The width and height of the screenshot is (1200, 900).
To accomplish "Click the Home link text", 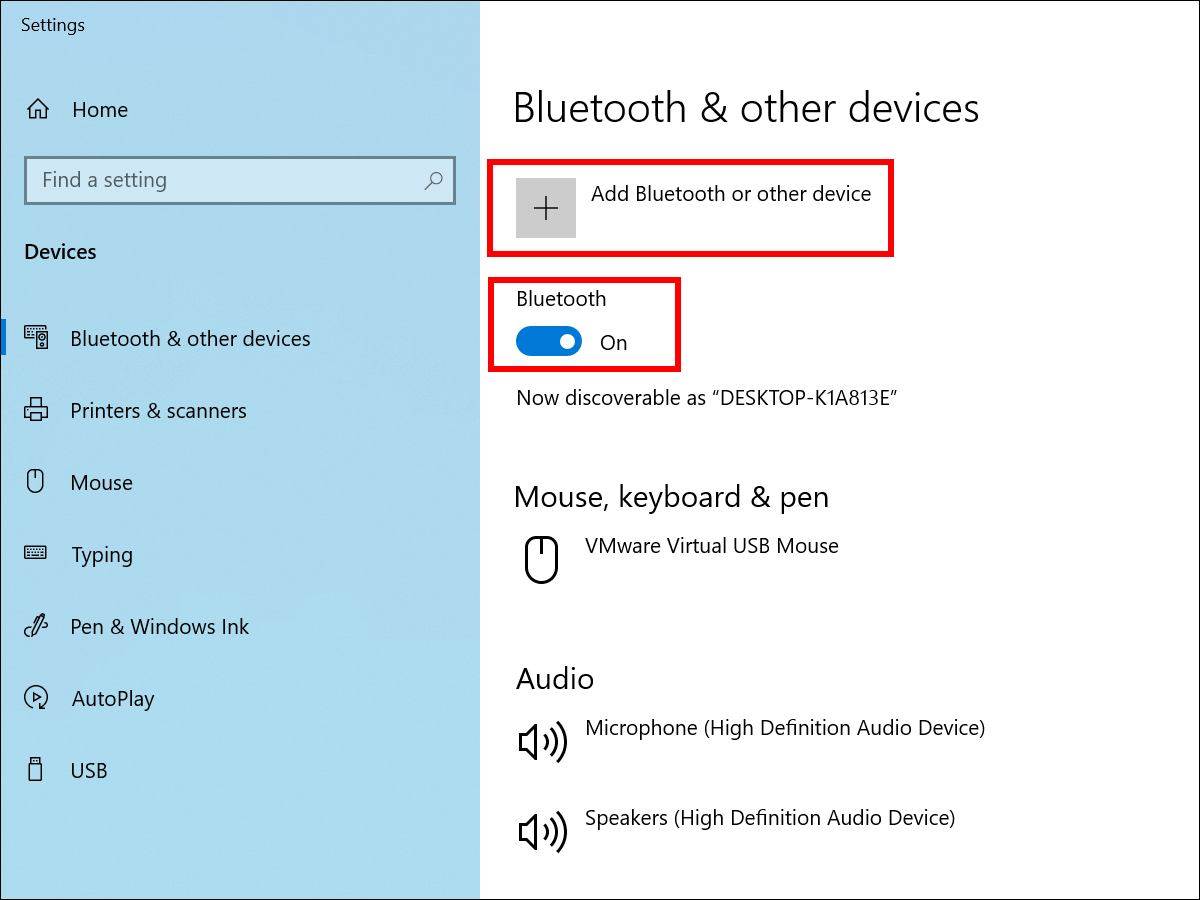I will (100, 110).
